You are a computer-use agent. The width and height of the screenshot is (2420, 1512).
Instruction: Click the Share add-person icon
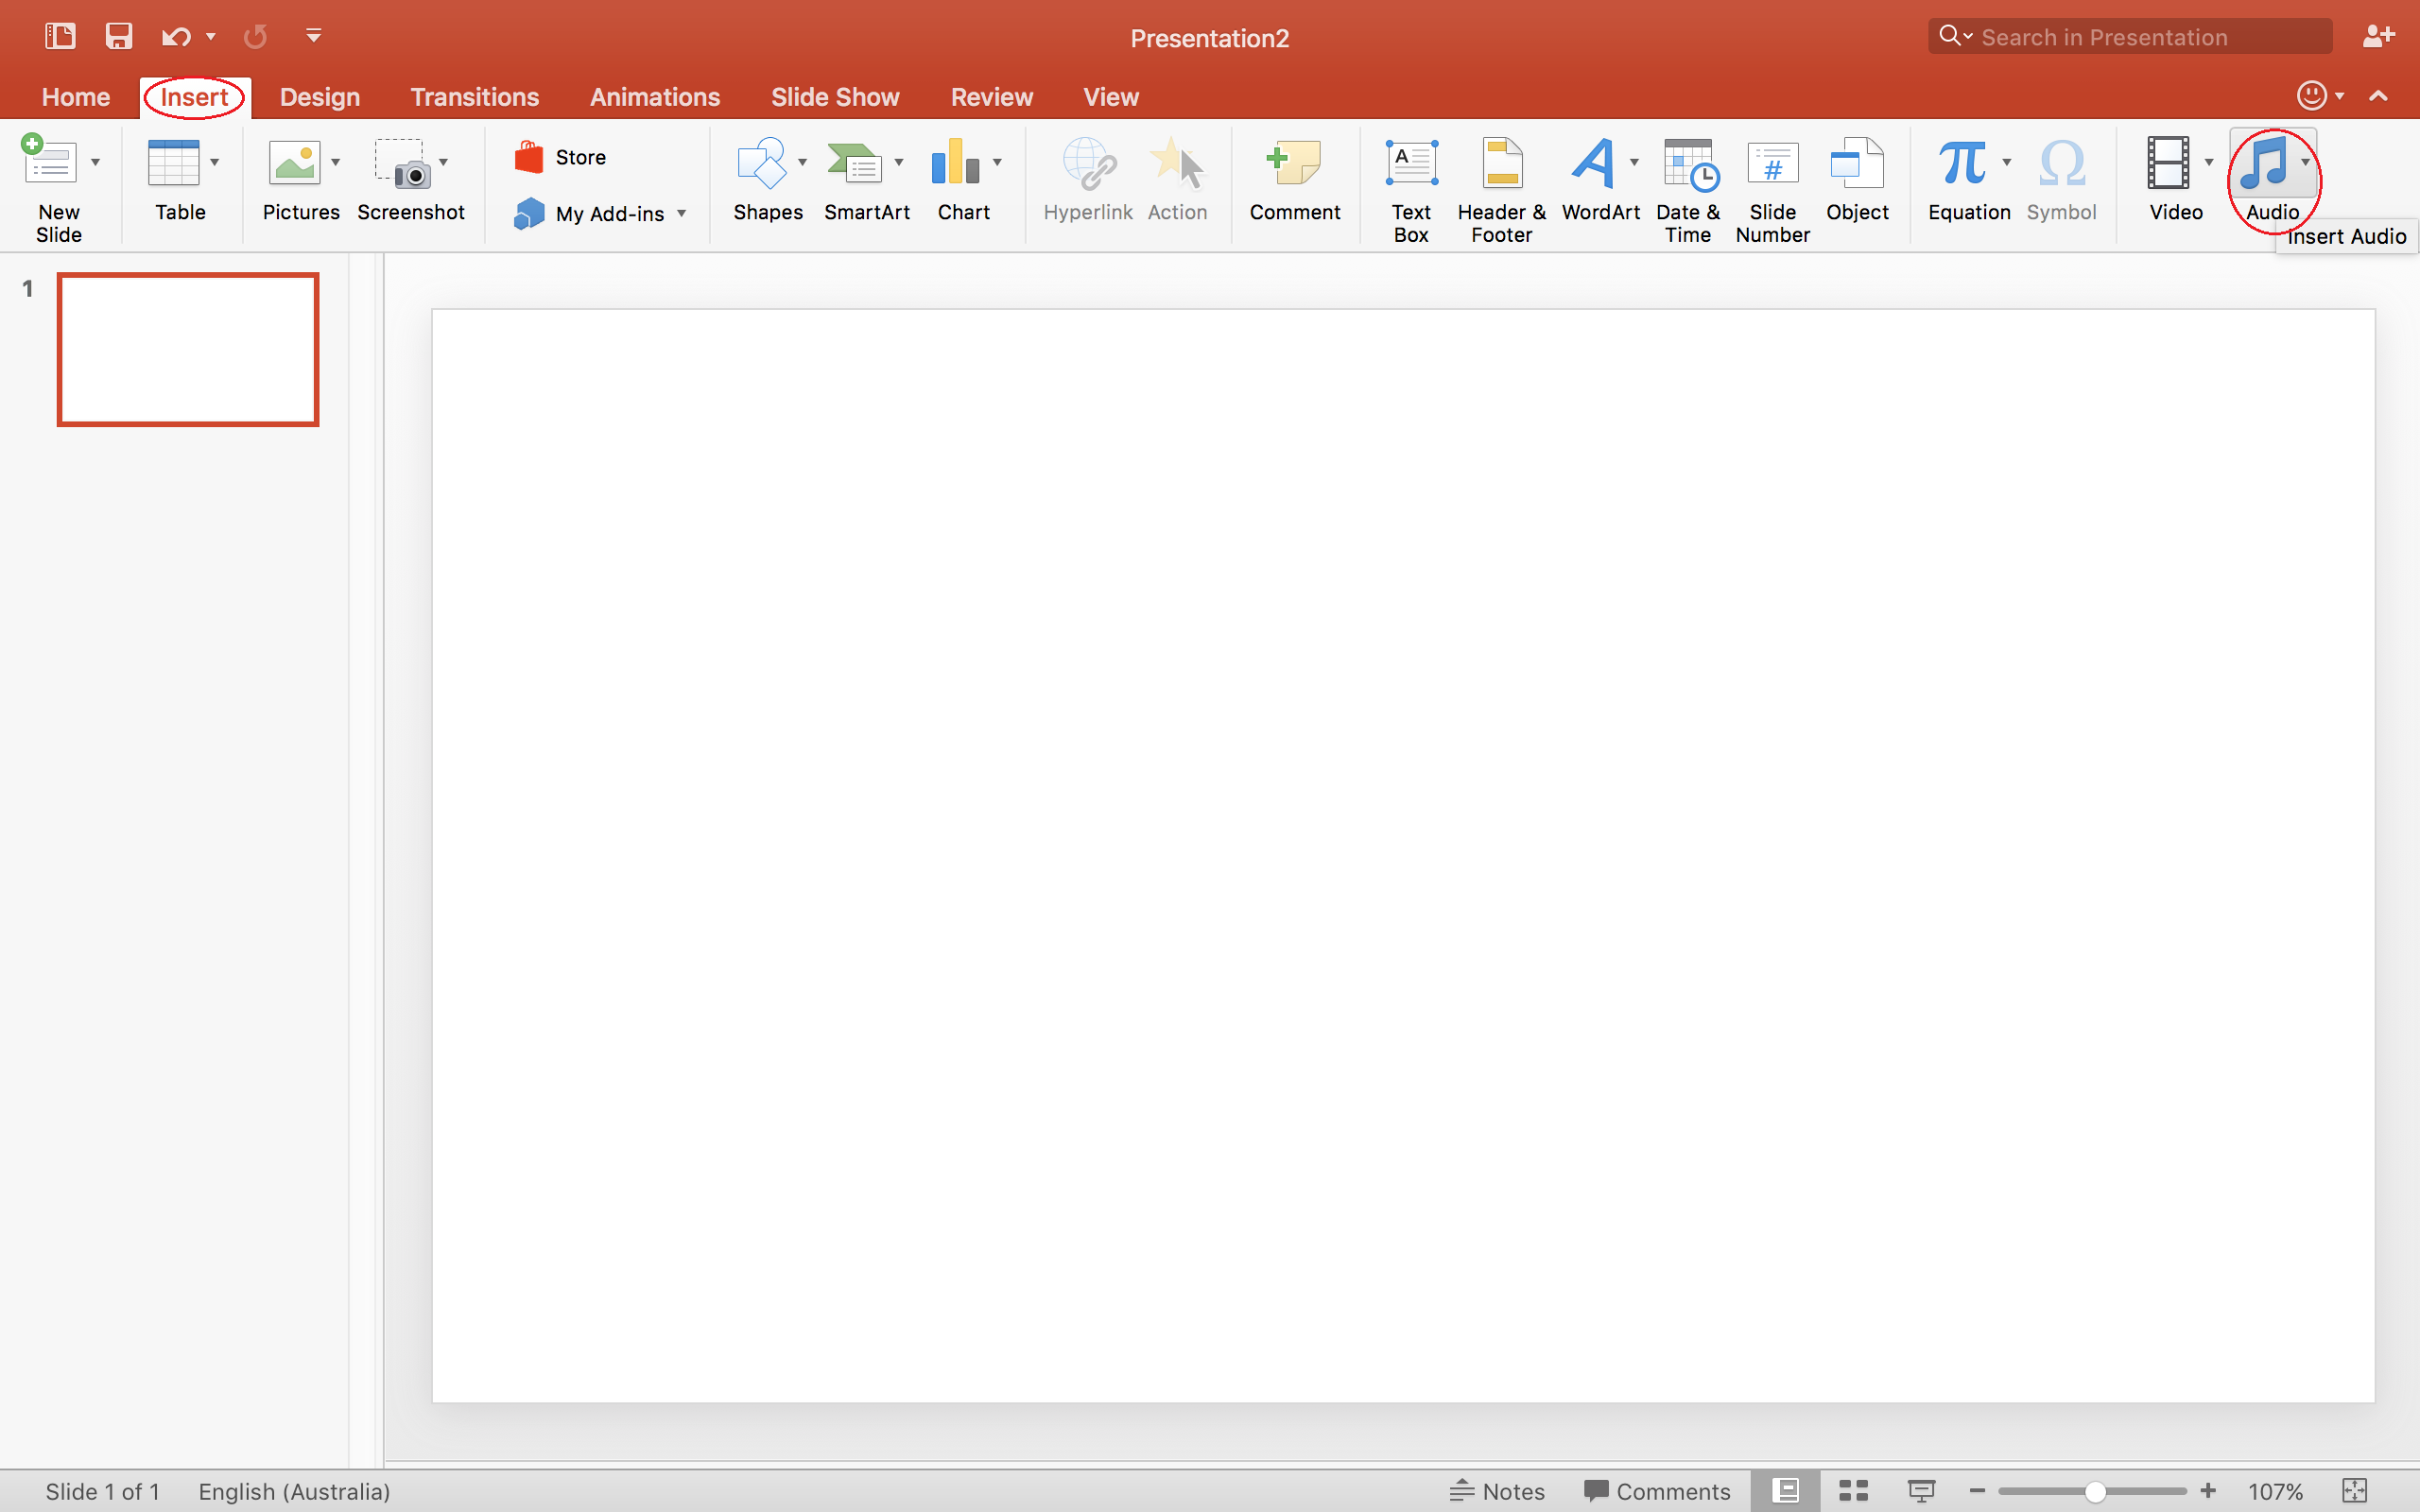coord(2378,37)
